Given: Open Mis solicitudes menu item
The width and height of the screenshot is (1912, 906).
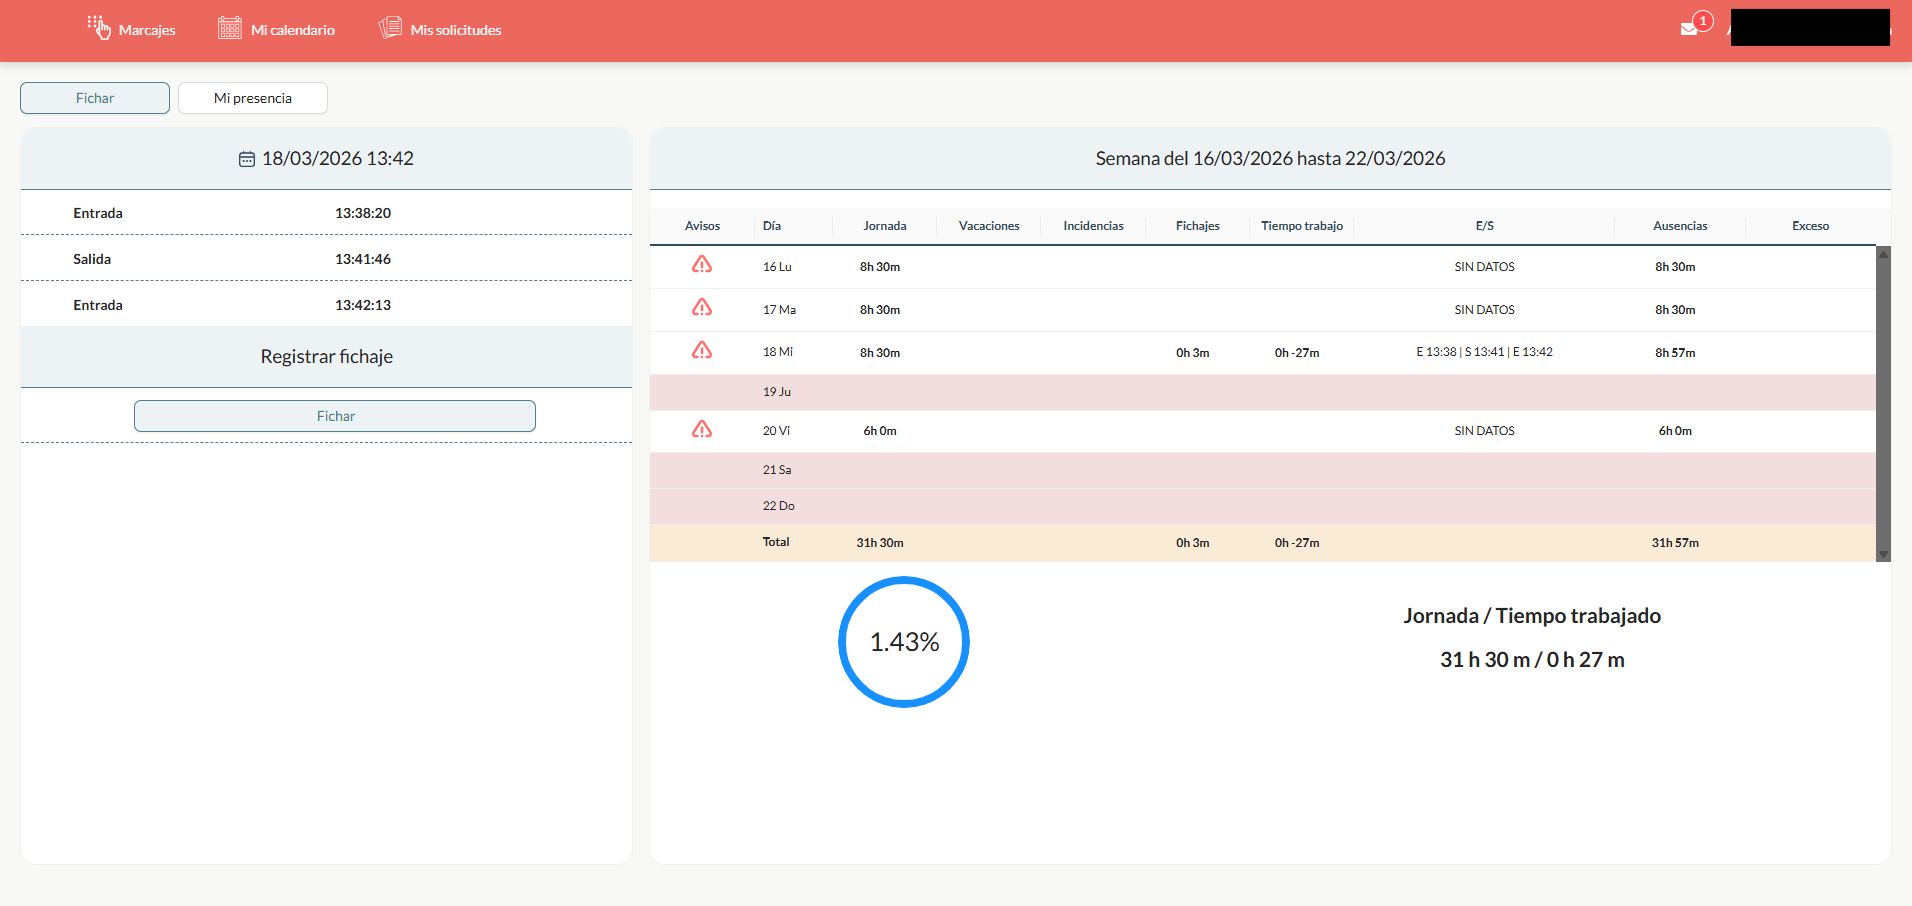Looking at the screenshot, I should 455,30.
